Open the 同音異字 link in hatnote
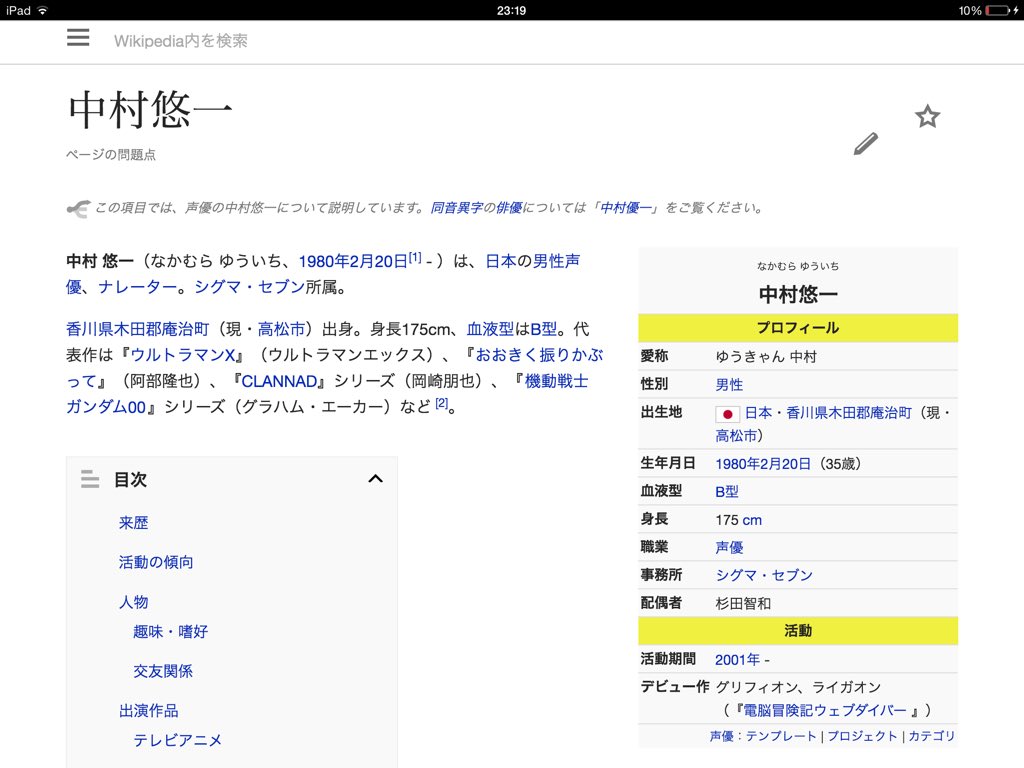Image resolution: width=1024 pixels, height=768 pixels. [456, 208]
